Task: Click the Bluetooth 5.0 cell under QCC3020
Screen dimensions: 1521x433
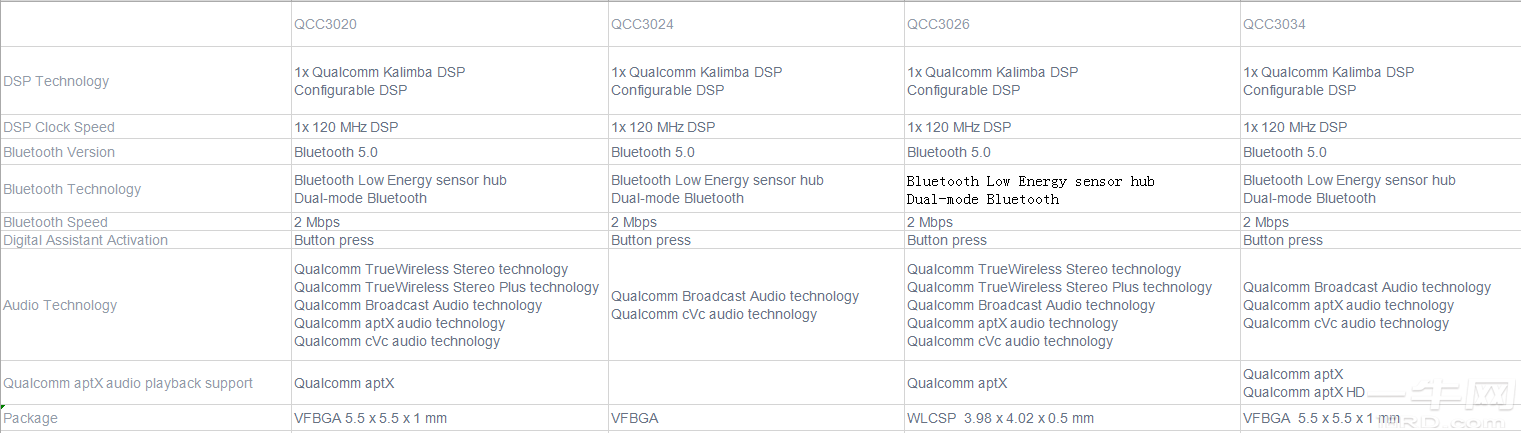Action: (336, 152)
